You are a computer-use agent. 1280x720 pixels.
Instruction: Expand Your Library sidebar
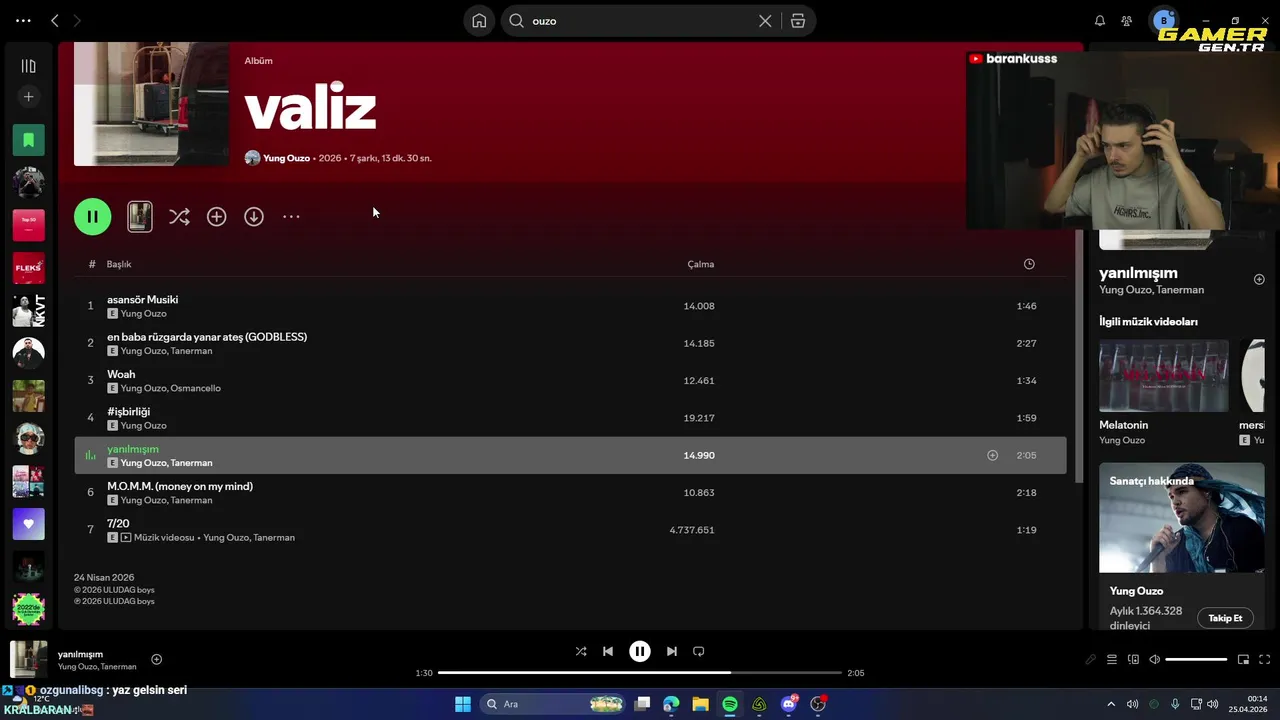point(28,66)
